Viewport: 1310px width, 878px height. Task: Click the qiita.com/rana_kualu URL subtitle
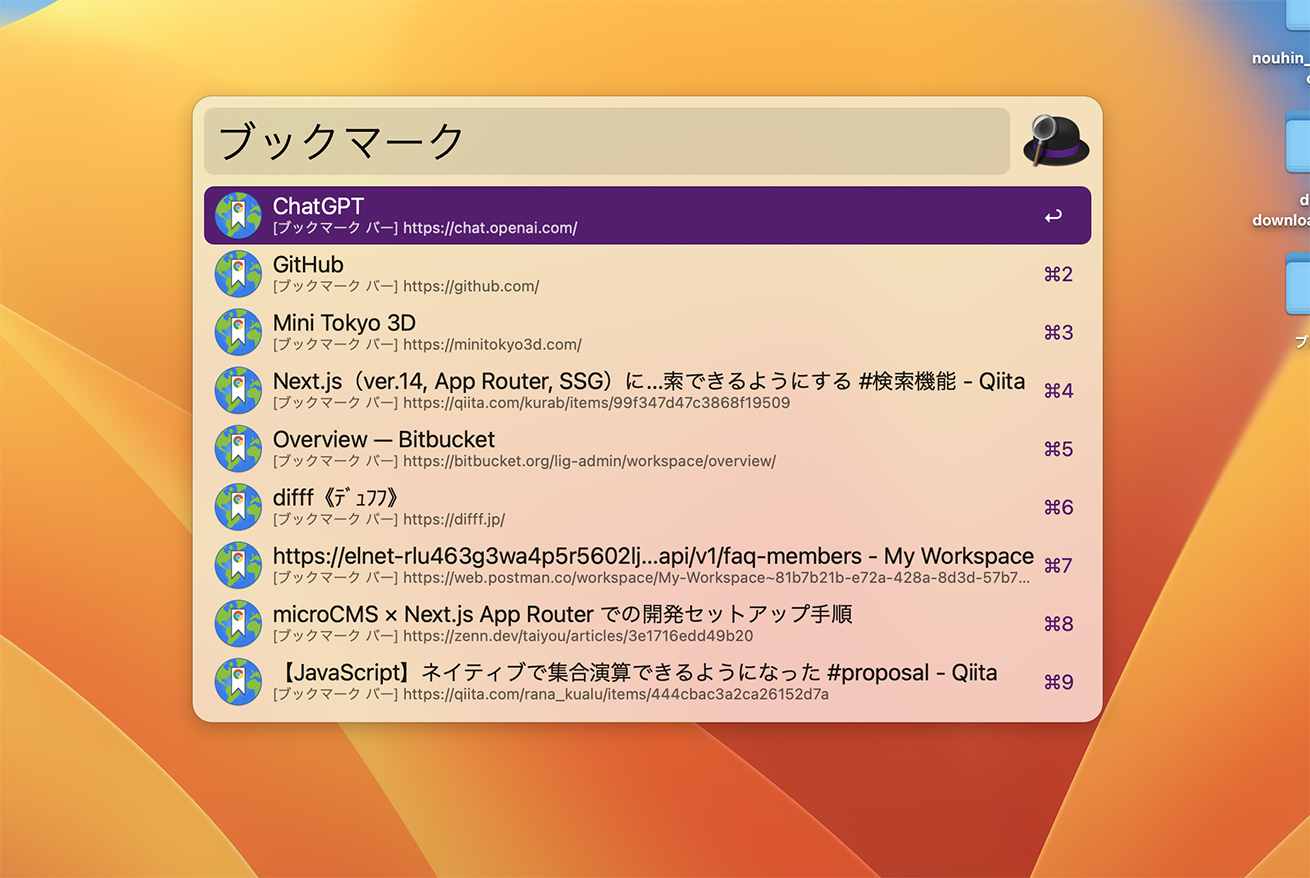[616, 694]
